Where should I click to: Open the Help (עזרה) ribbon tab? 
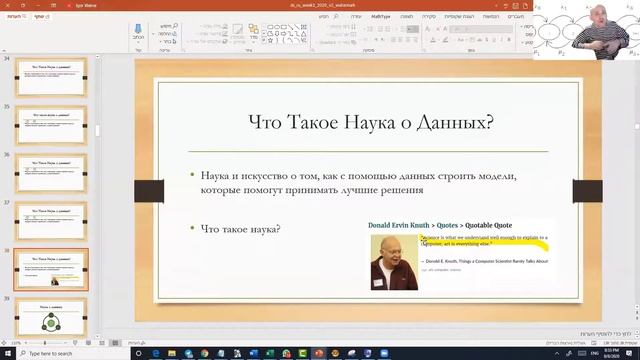point(356,16)
